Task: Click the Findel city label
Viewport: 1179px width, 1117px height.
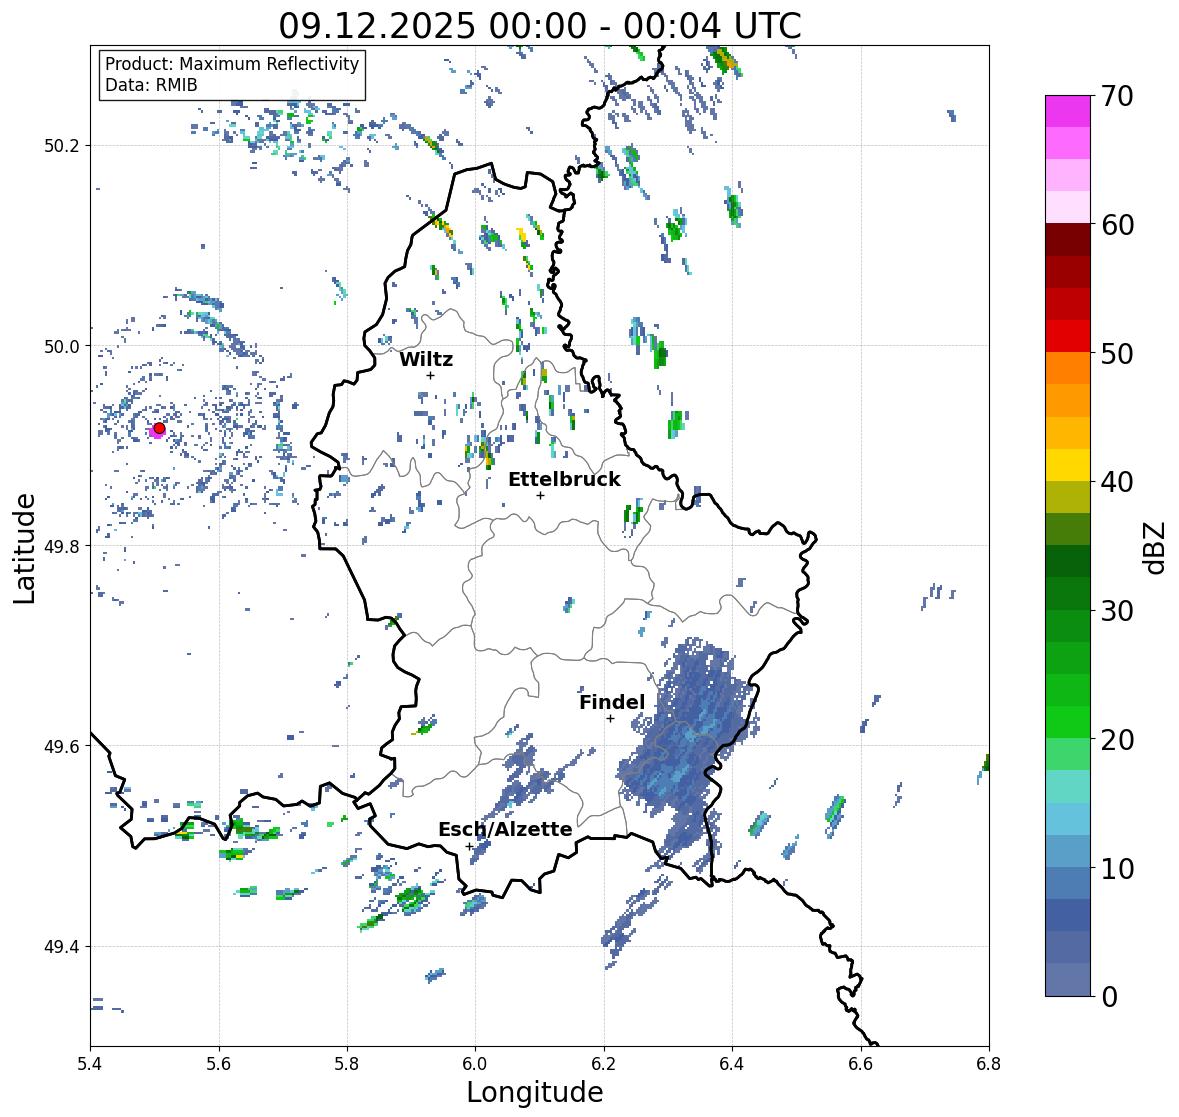Action: tap(612, 702)
